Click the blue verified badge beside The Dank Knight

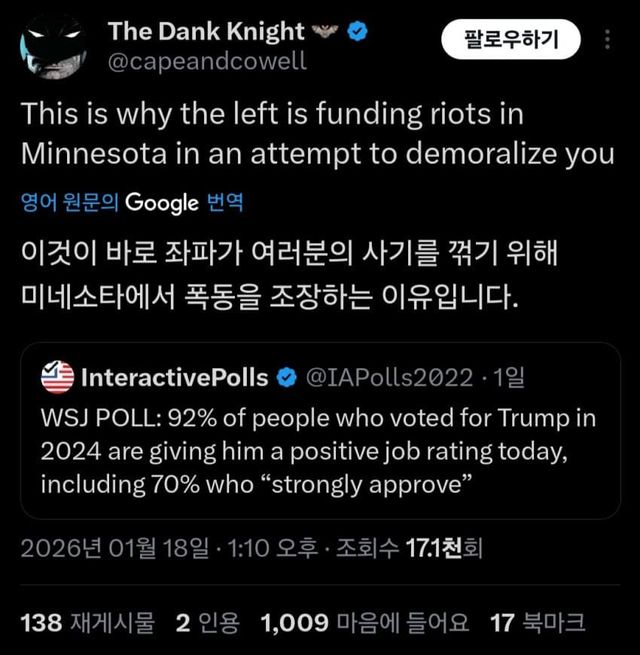[357, 32]
